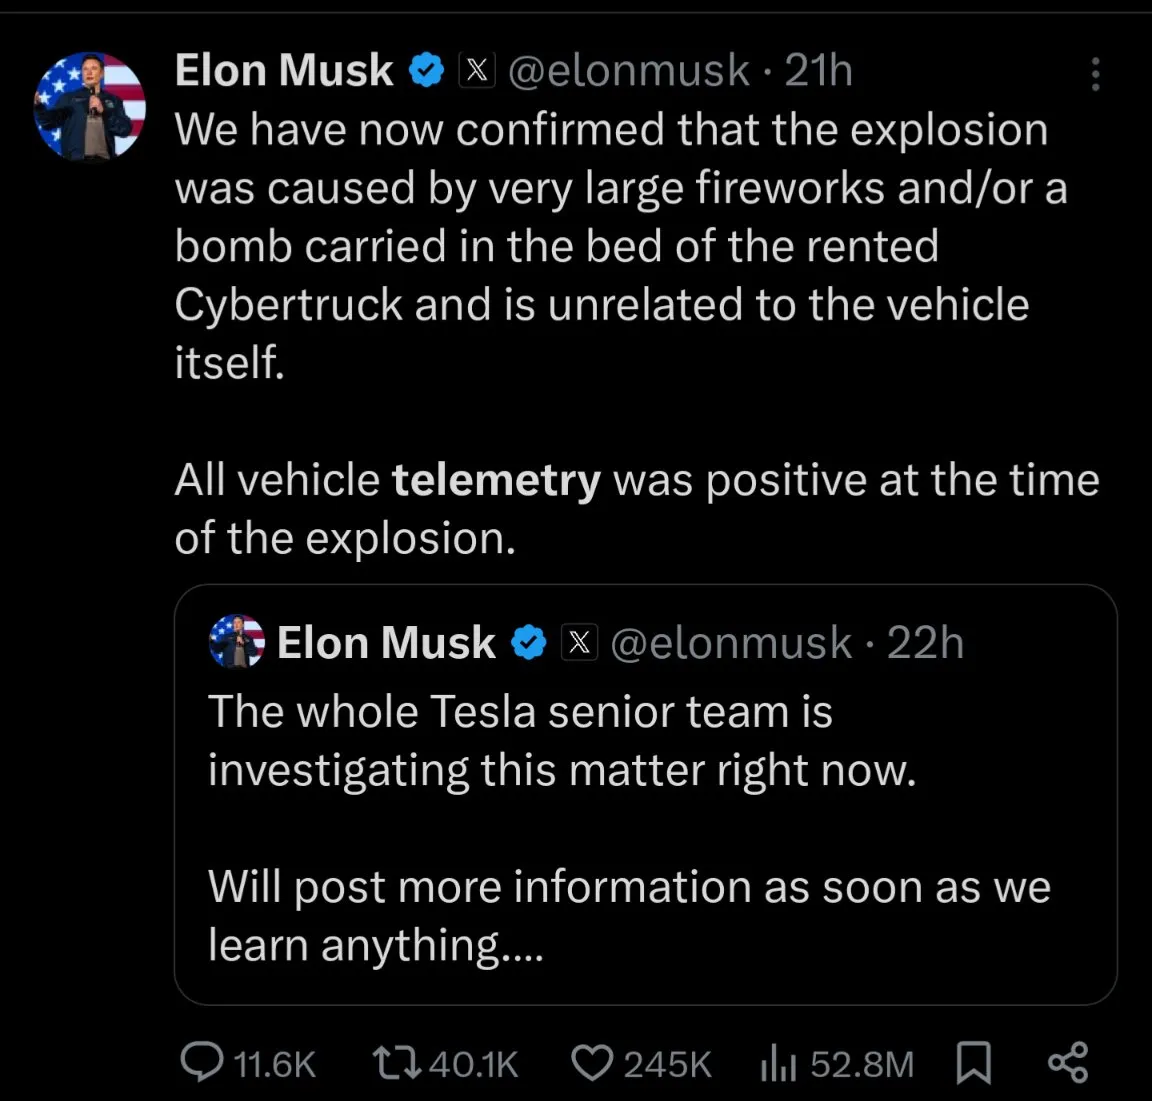The height and width of the screenshot is (1101, 1152).
Task: Click the 22h timestamp in quoted tweet
Action: point(925,643)
